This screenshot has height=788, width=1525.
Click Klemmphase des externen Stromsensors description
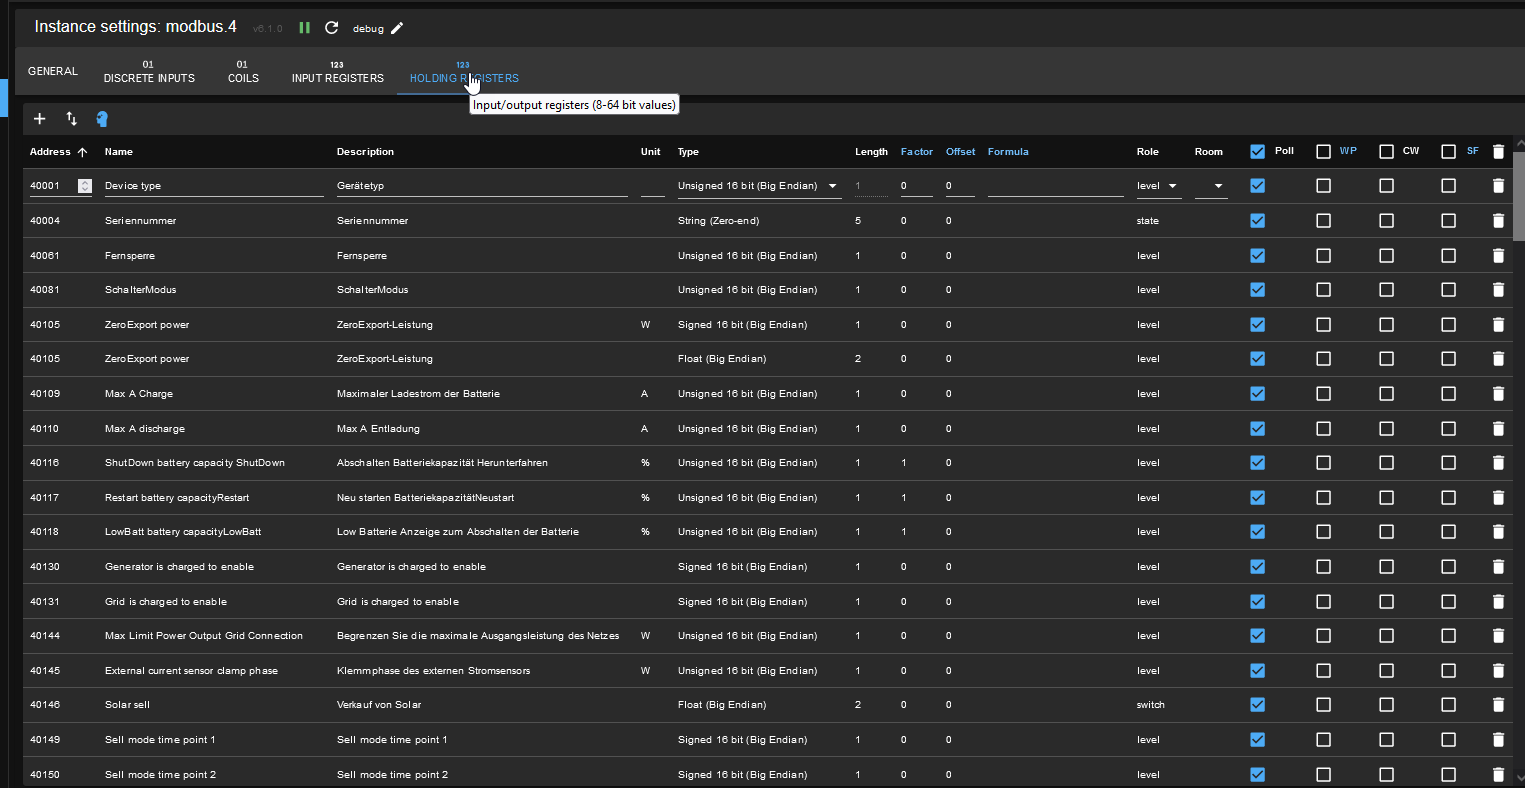(434, 671)
